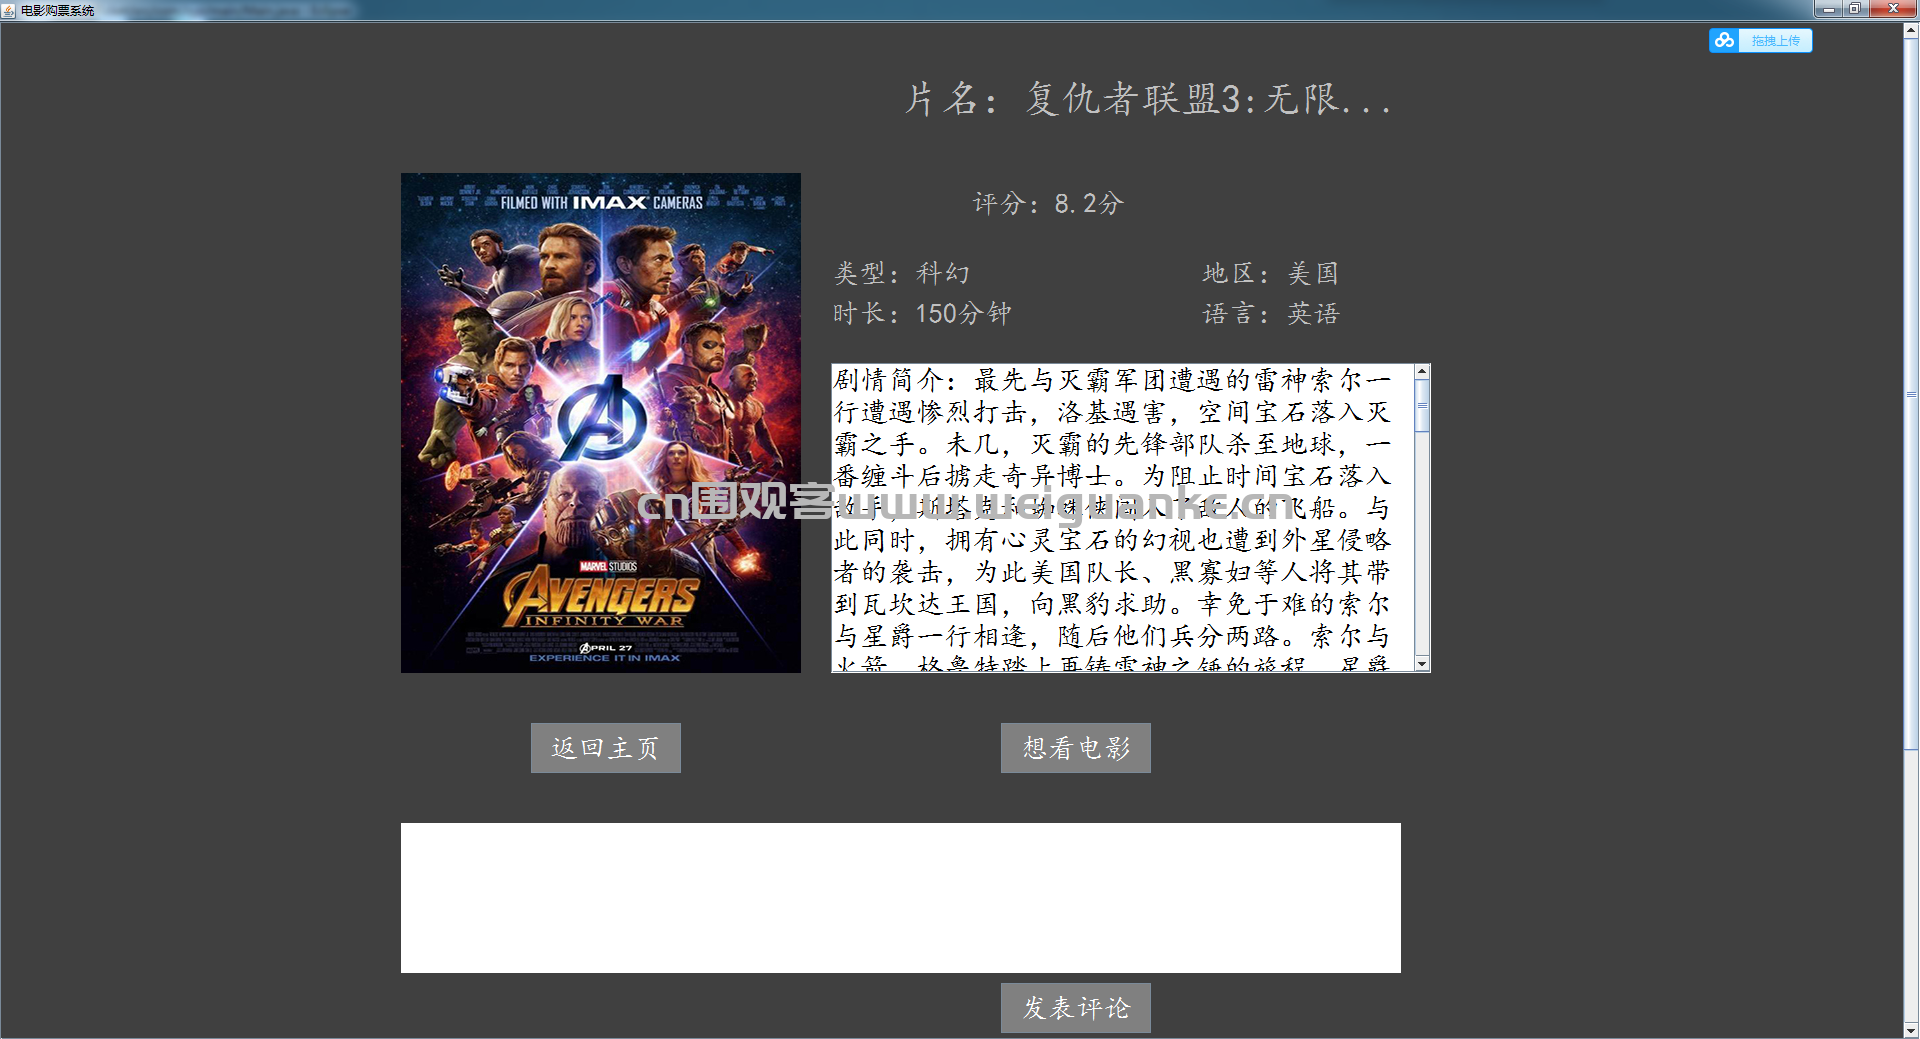Click the Avengers Infinity War poster
The width and height of the screenshot is (1920, 1039).
(x=600, y=423)
